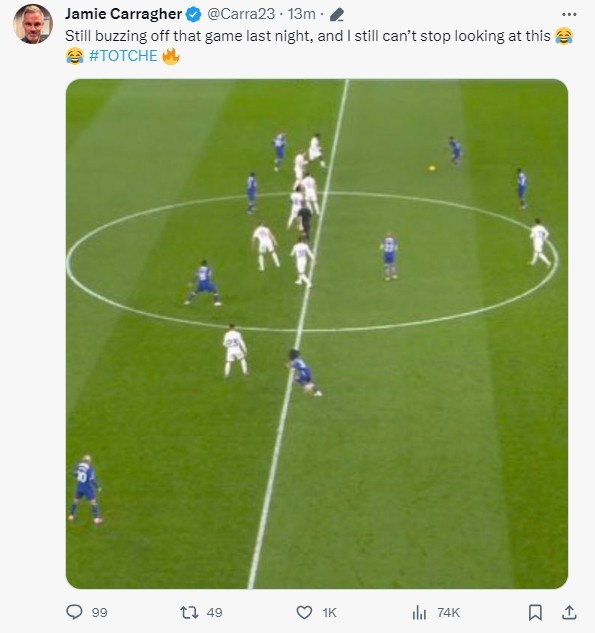Click the edited pencil icon
595x633 pixels.
337,15
